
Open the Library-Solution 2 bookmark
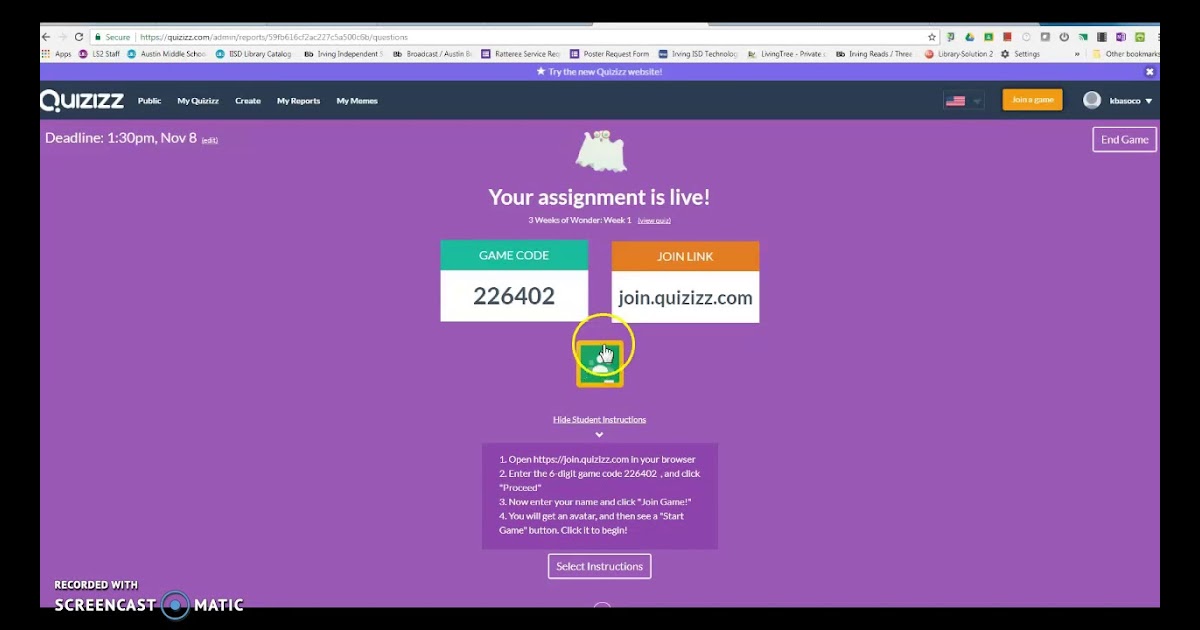(x=959, y=54)
